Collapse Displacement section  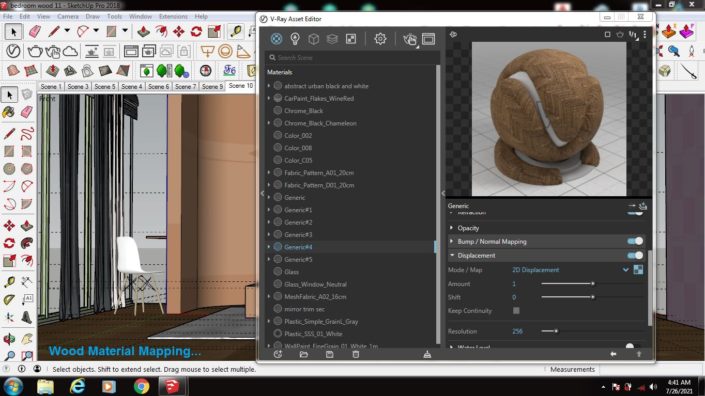(x=451, y=255)
